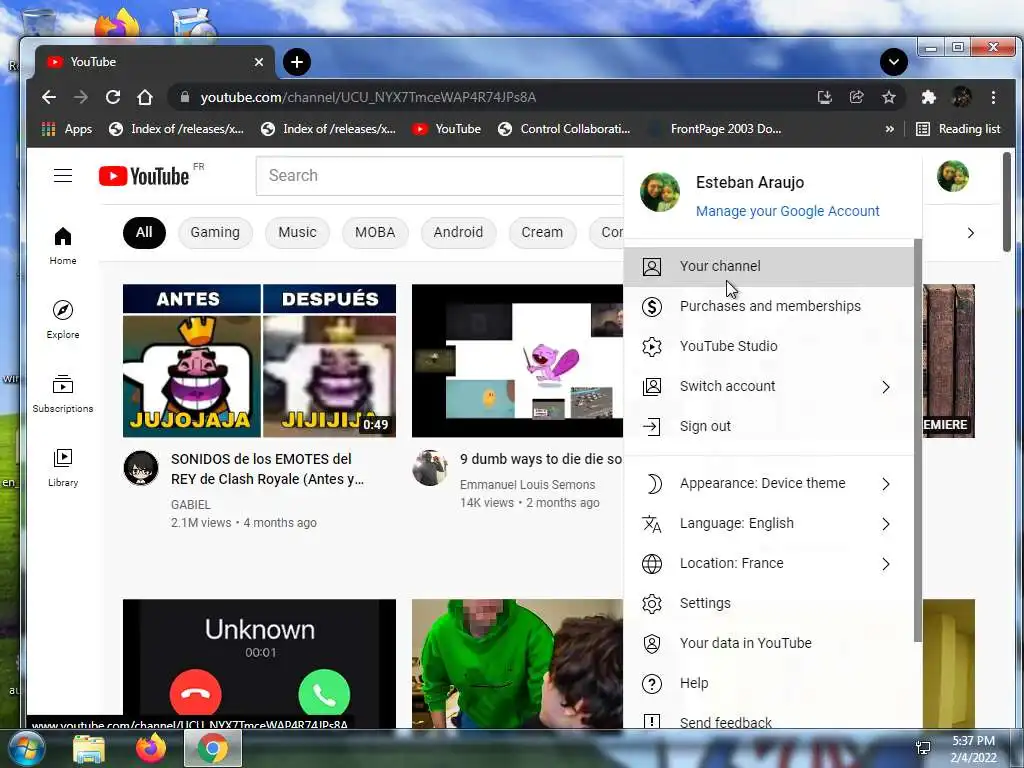Open the 9 dumb ways to die thumbnail
This screenshot has width=1024, height=768.
[x=517, y=360]
